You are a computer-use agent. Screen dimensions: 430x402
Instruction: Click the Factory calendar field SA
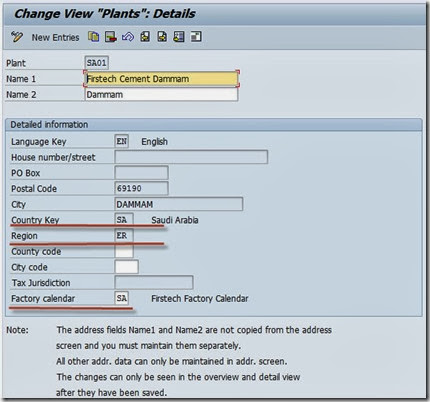[122, 298]
